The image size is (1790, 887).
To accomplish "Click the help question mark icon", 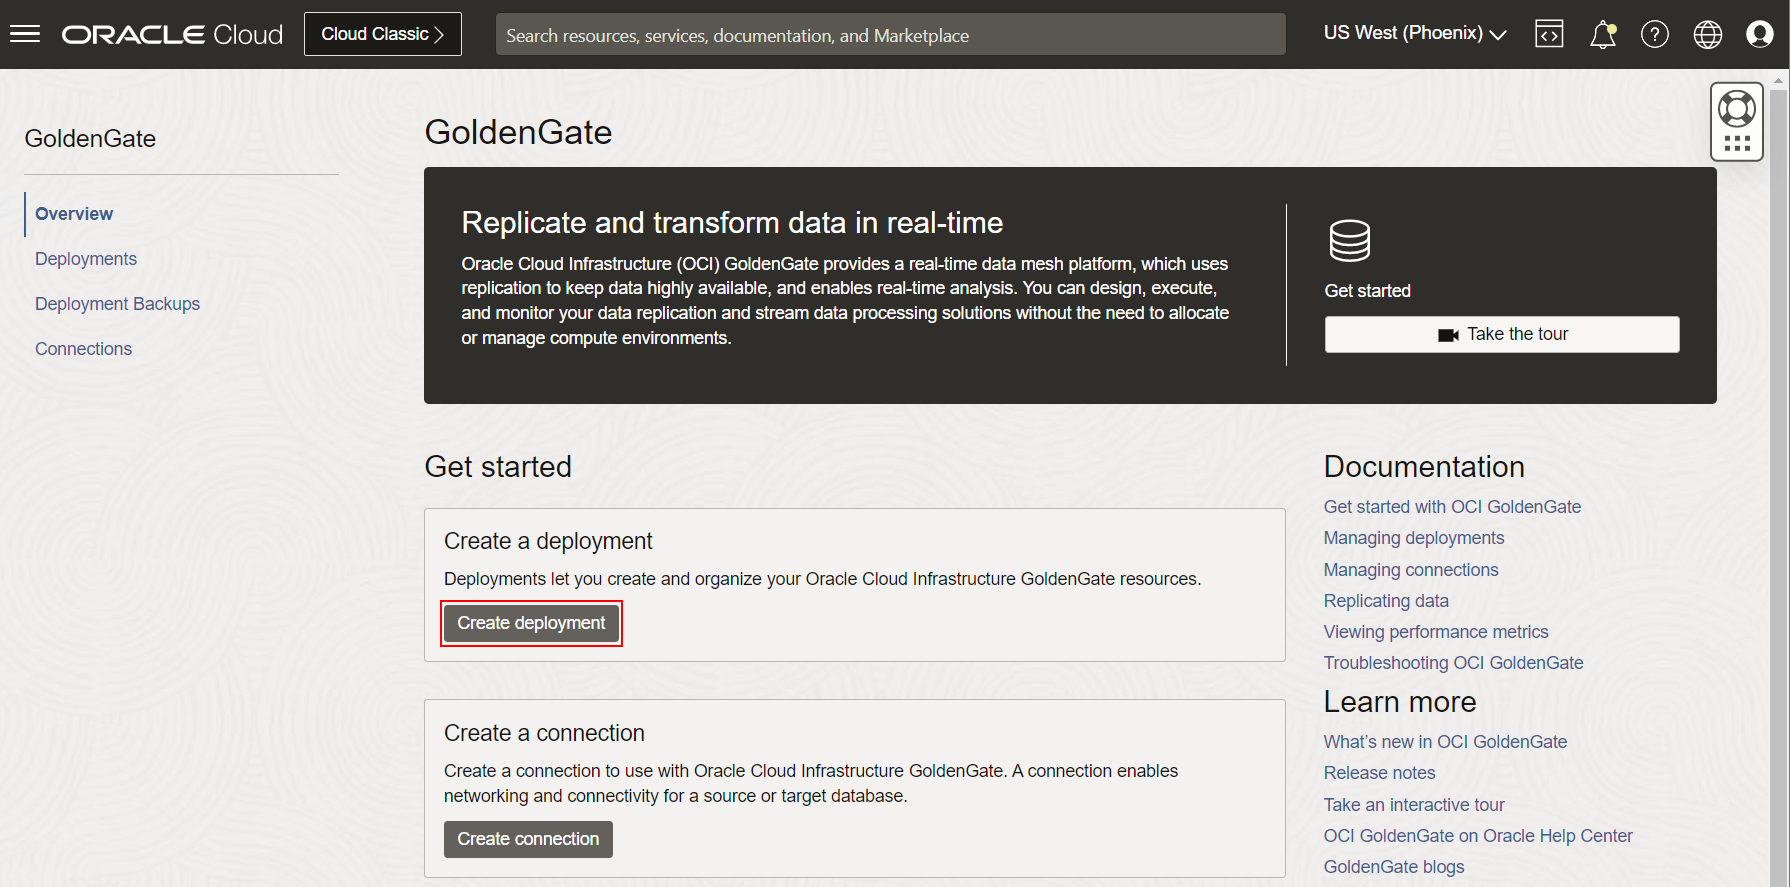I will pos(1655,35).
